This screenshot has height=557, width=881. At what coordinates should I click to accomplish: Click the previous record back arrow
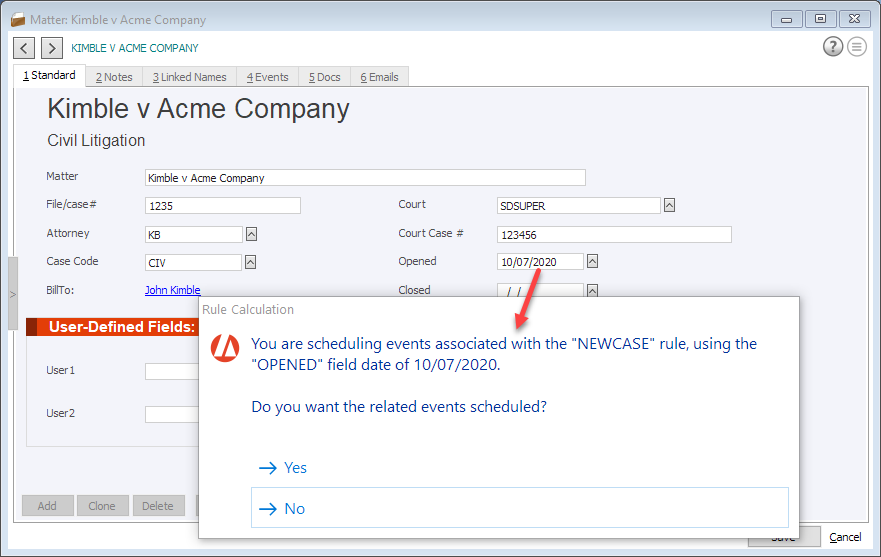24,48
